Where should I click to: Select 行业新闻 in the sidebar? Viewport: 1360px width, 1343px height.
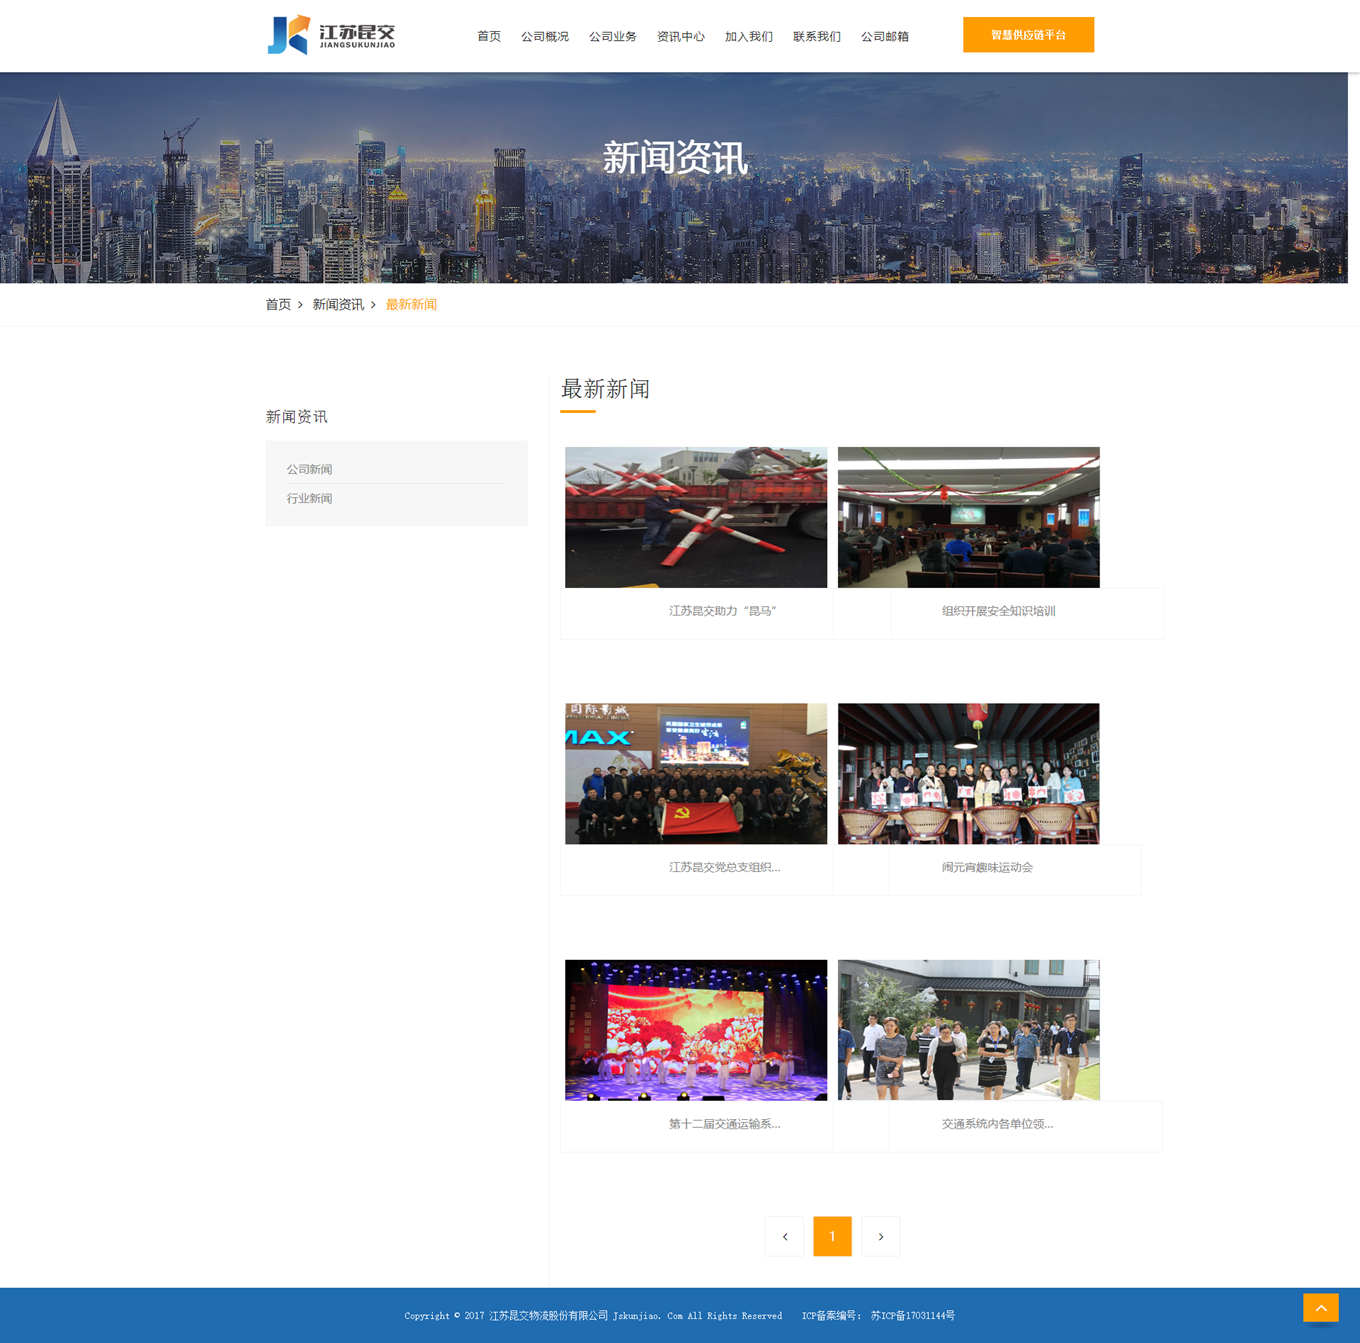(309, 498)
